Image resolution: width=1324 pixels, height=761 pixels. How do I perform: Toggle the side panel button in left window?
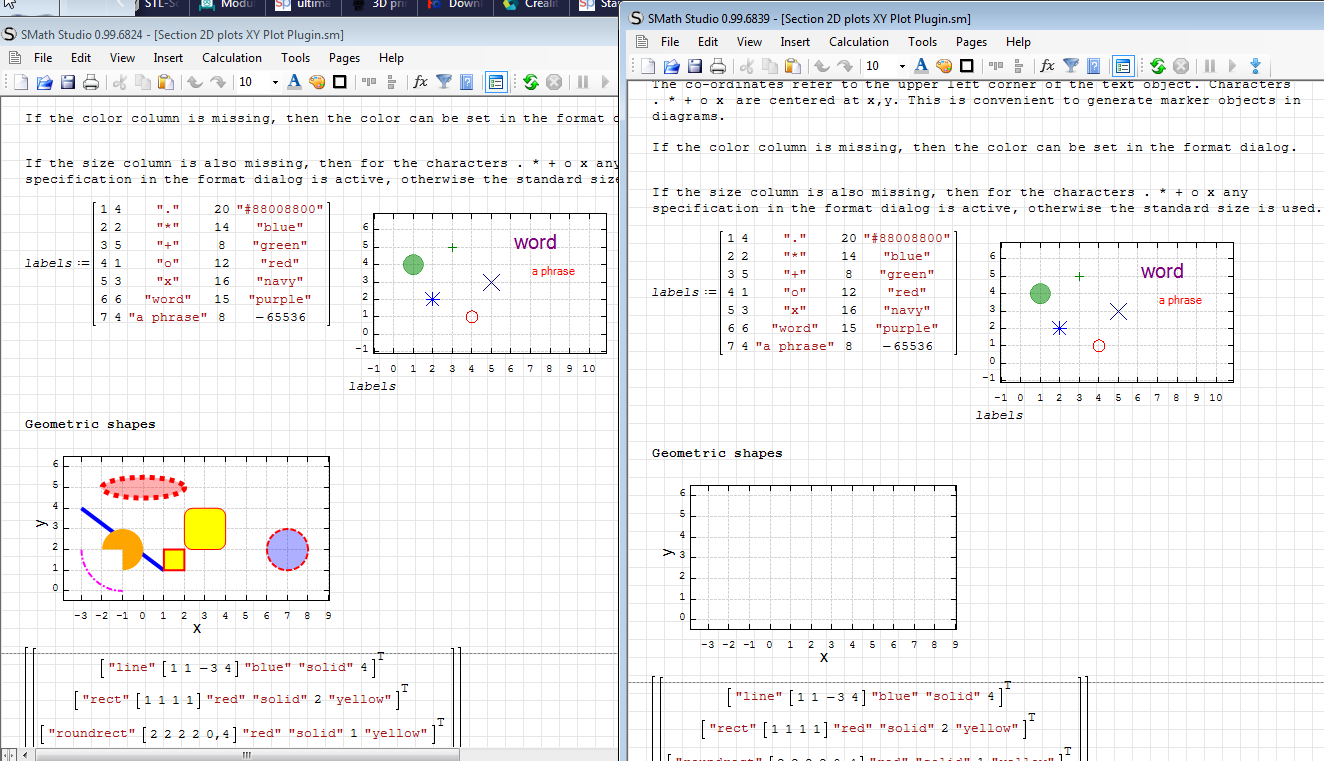(496, 82)
